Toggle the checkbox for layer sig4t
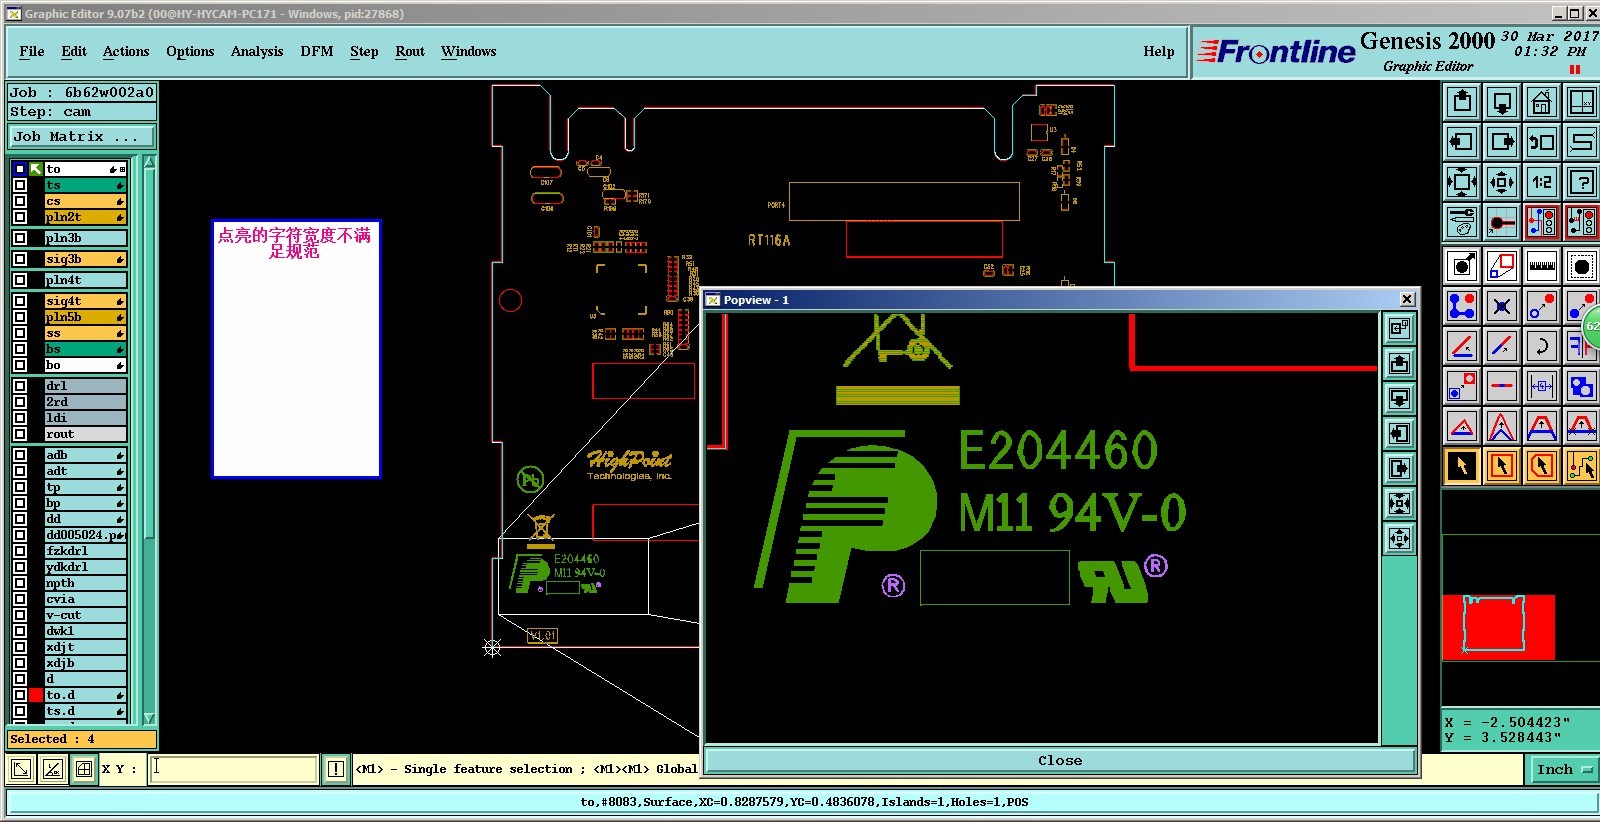Viewport: 1600px width, 822px height. (x=20, y=301)
